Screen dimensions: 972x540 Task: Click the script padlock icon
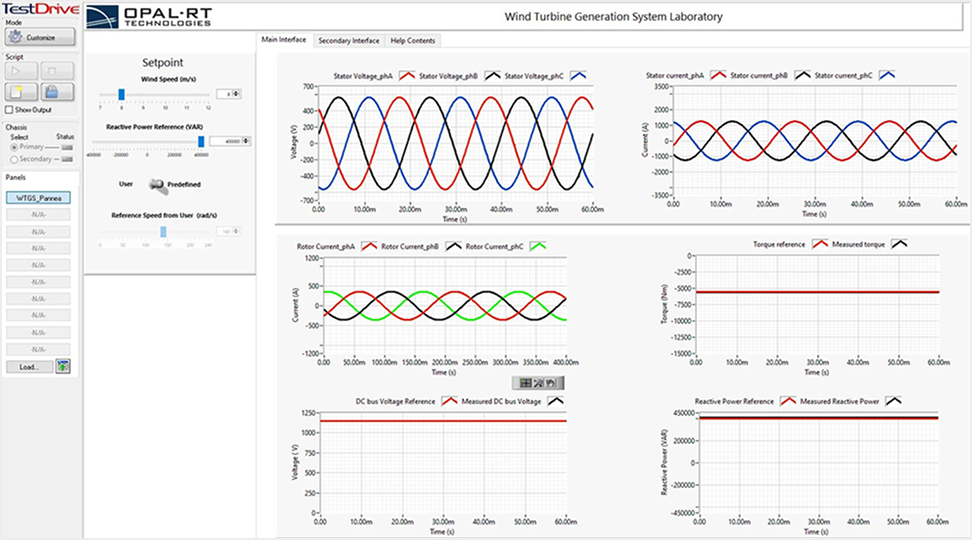[57, 91]
